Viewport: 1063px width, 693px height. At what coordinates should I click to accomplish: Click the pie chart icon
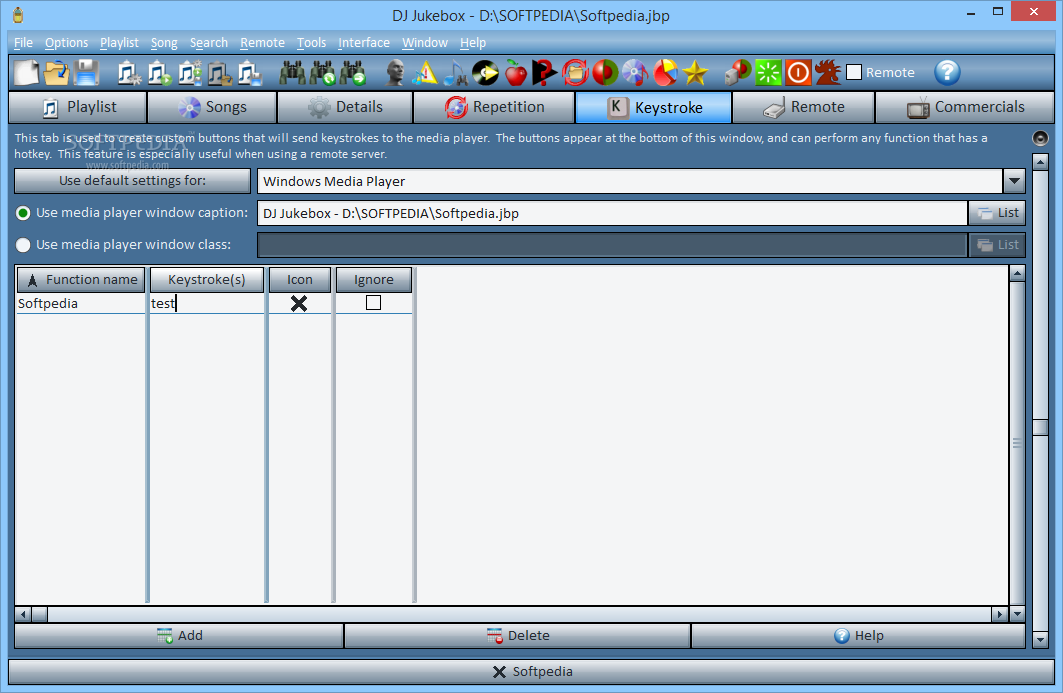tap(665, 73)
